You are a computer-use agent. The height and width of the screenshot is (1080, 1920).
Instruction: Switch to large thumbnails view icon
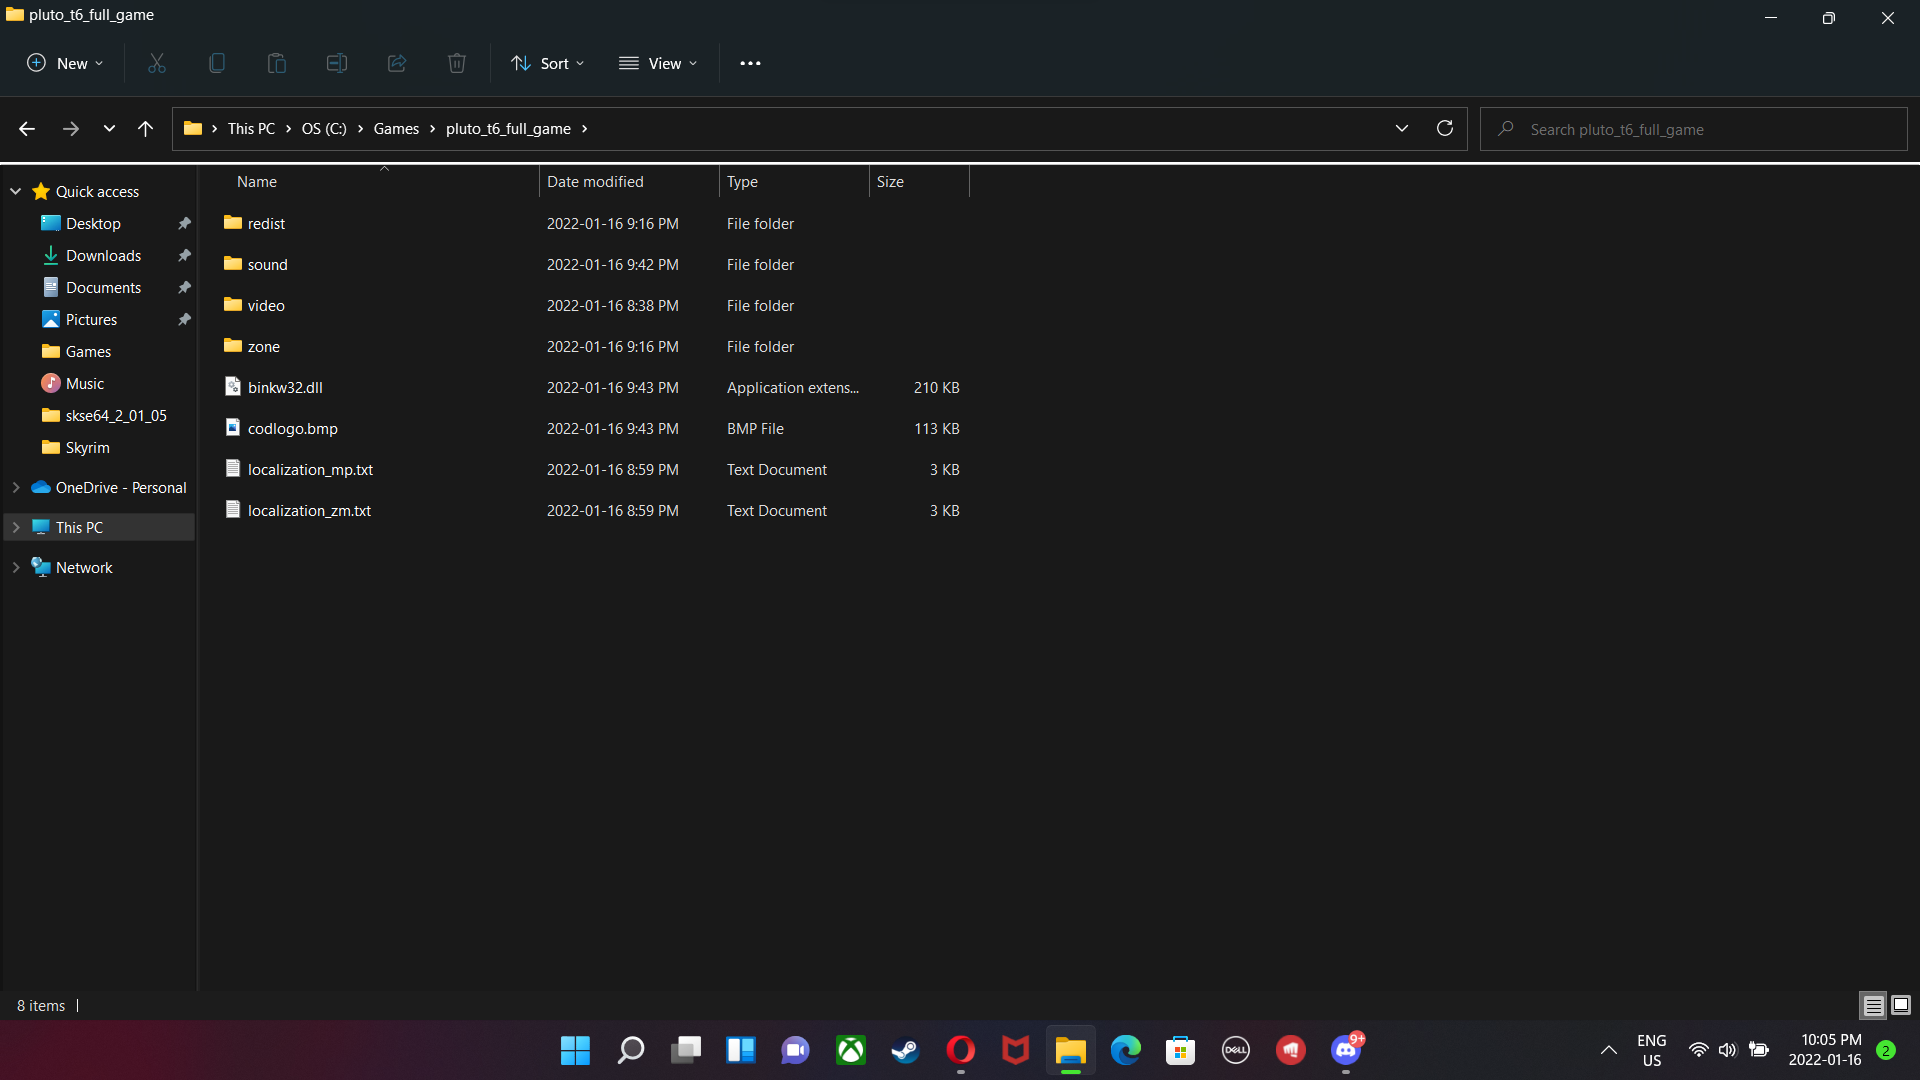tap(1901, 1005)
